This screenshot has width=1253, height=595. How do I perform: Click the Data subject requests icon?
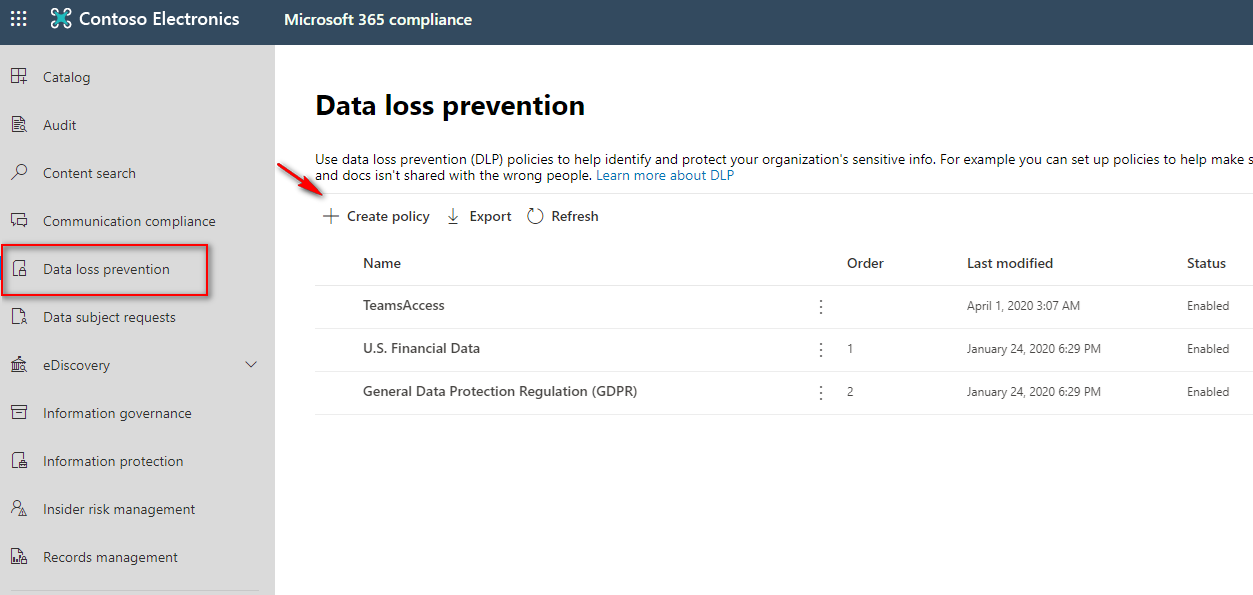pyautogui.click(x=19, y=317)
